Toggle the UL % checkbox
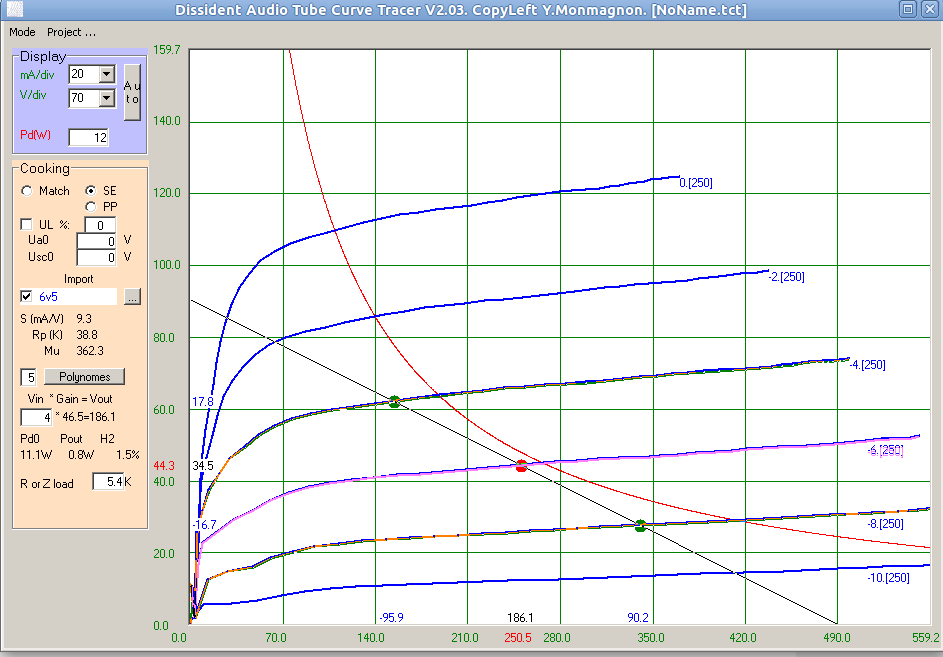 pos(26,224)
